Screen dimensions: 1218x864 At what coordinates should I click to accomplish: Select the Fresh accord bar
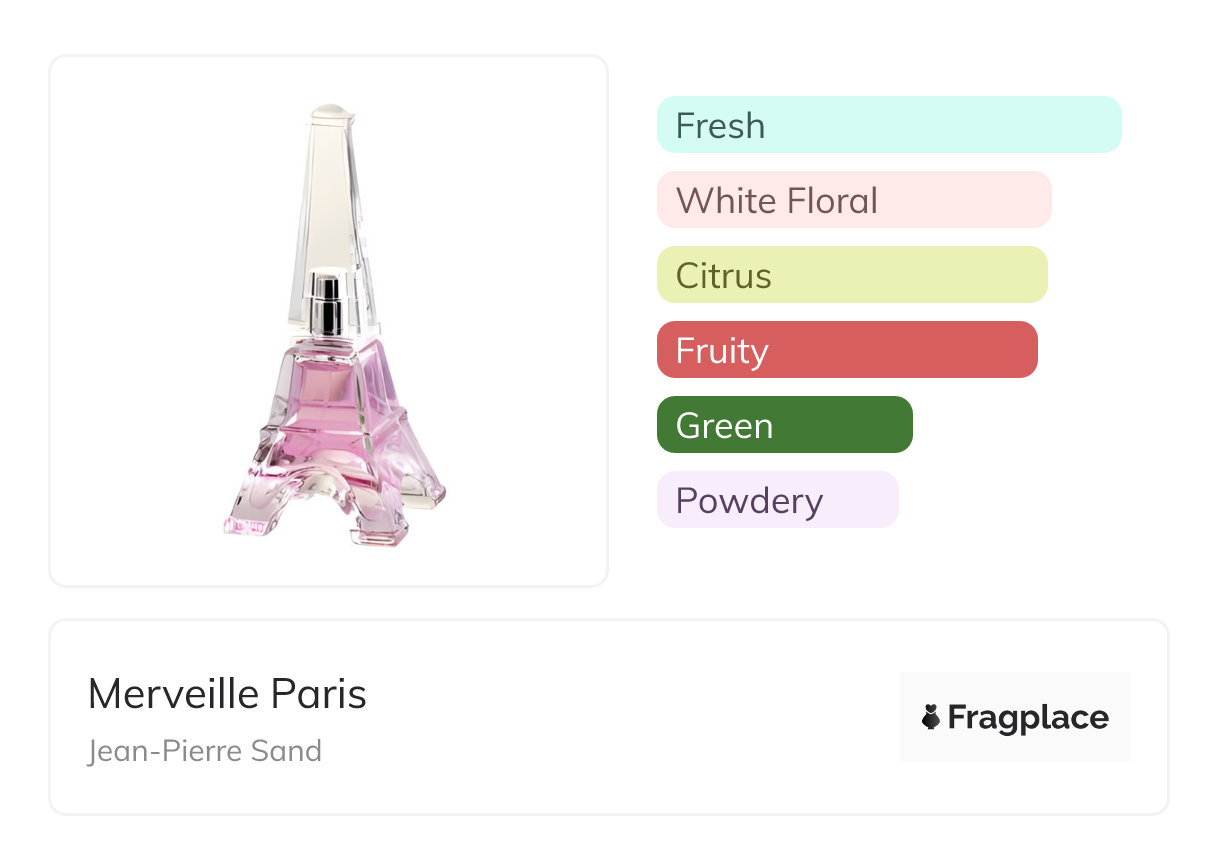click(888, 125)
